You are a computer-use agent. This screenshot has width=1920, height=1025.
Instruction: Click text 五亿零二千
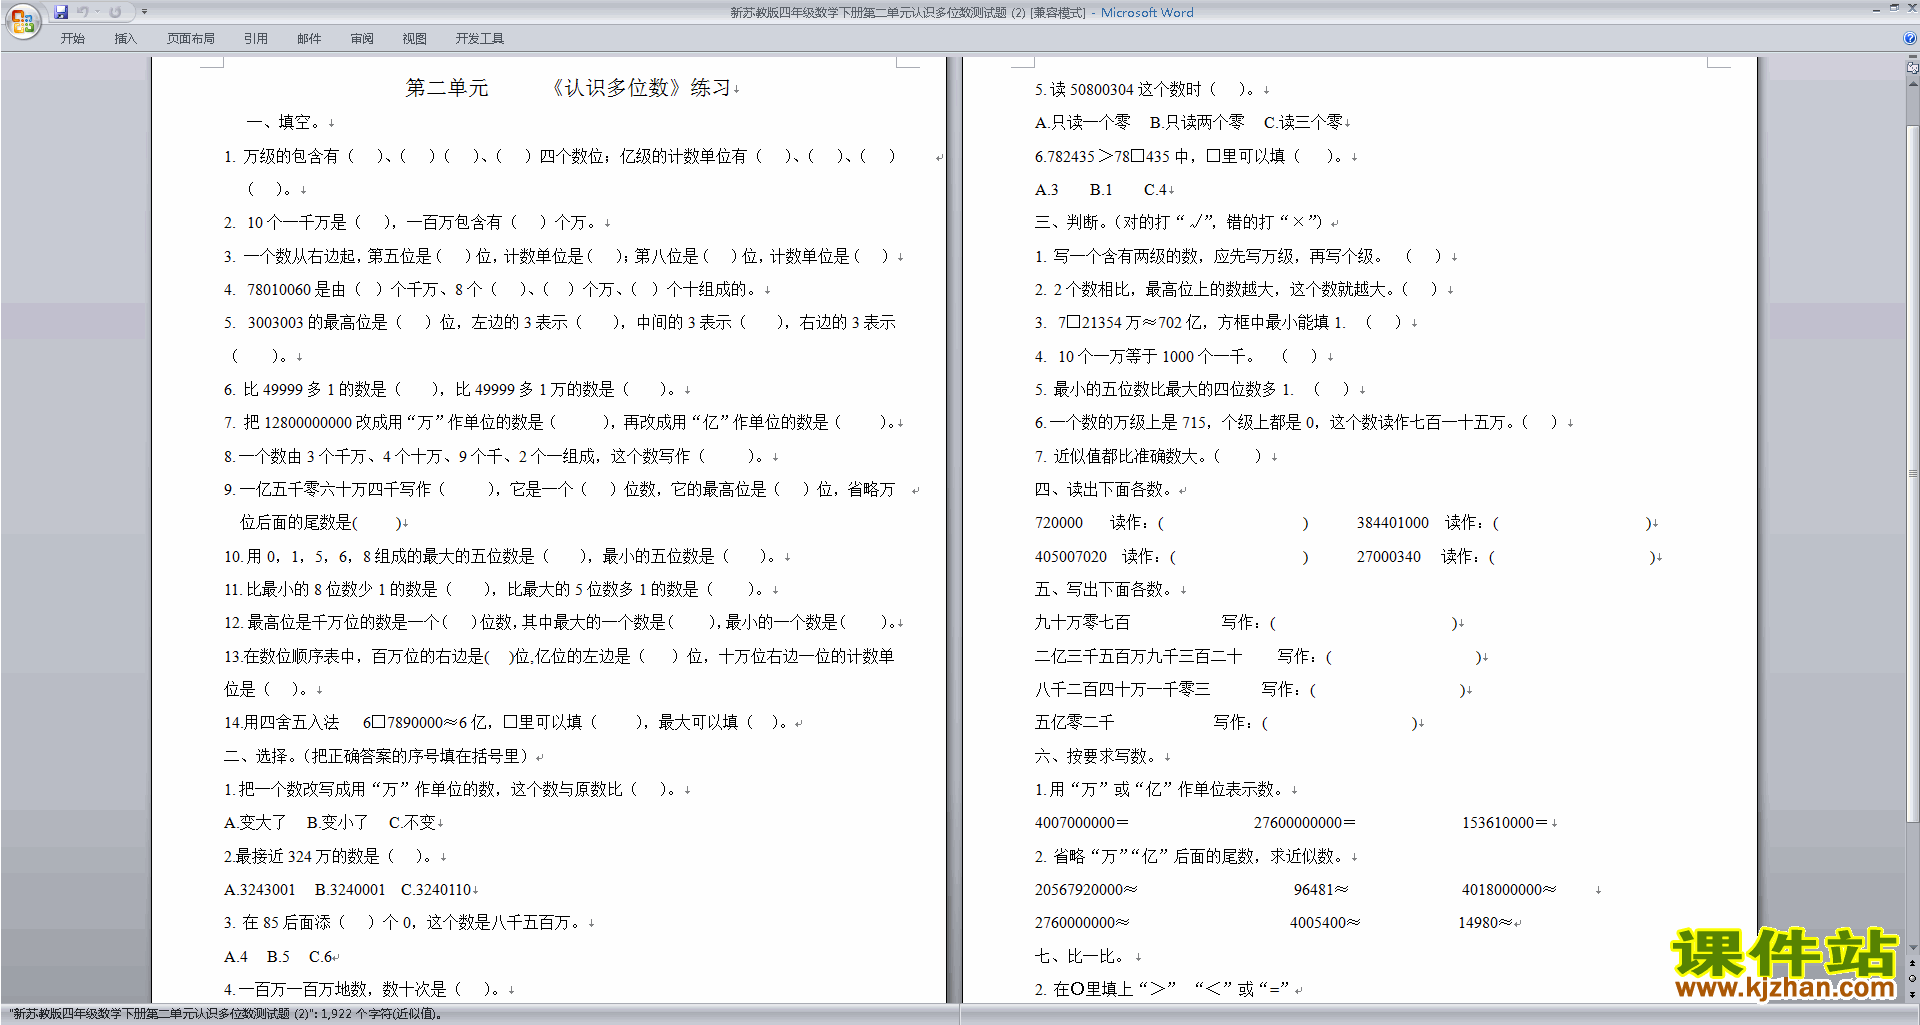click(1074, 722)
